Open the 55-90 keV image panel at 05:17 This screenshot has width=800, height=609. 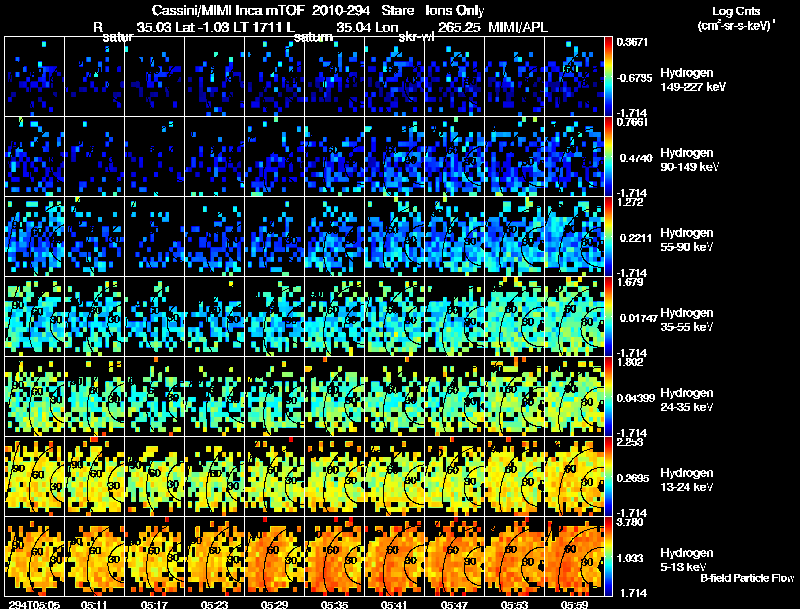[154, 237]
